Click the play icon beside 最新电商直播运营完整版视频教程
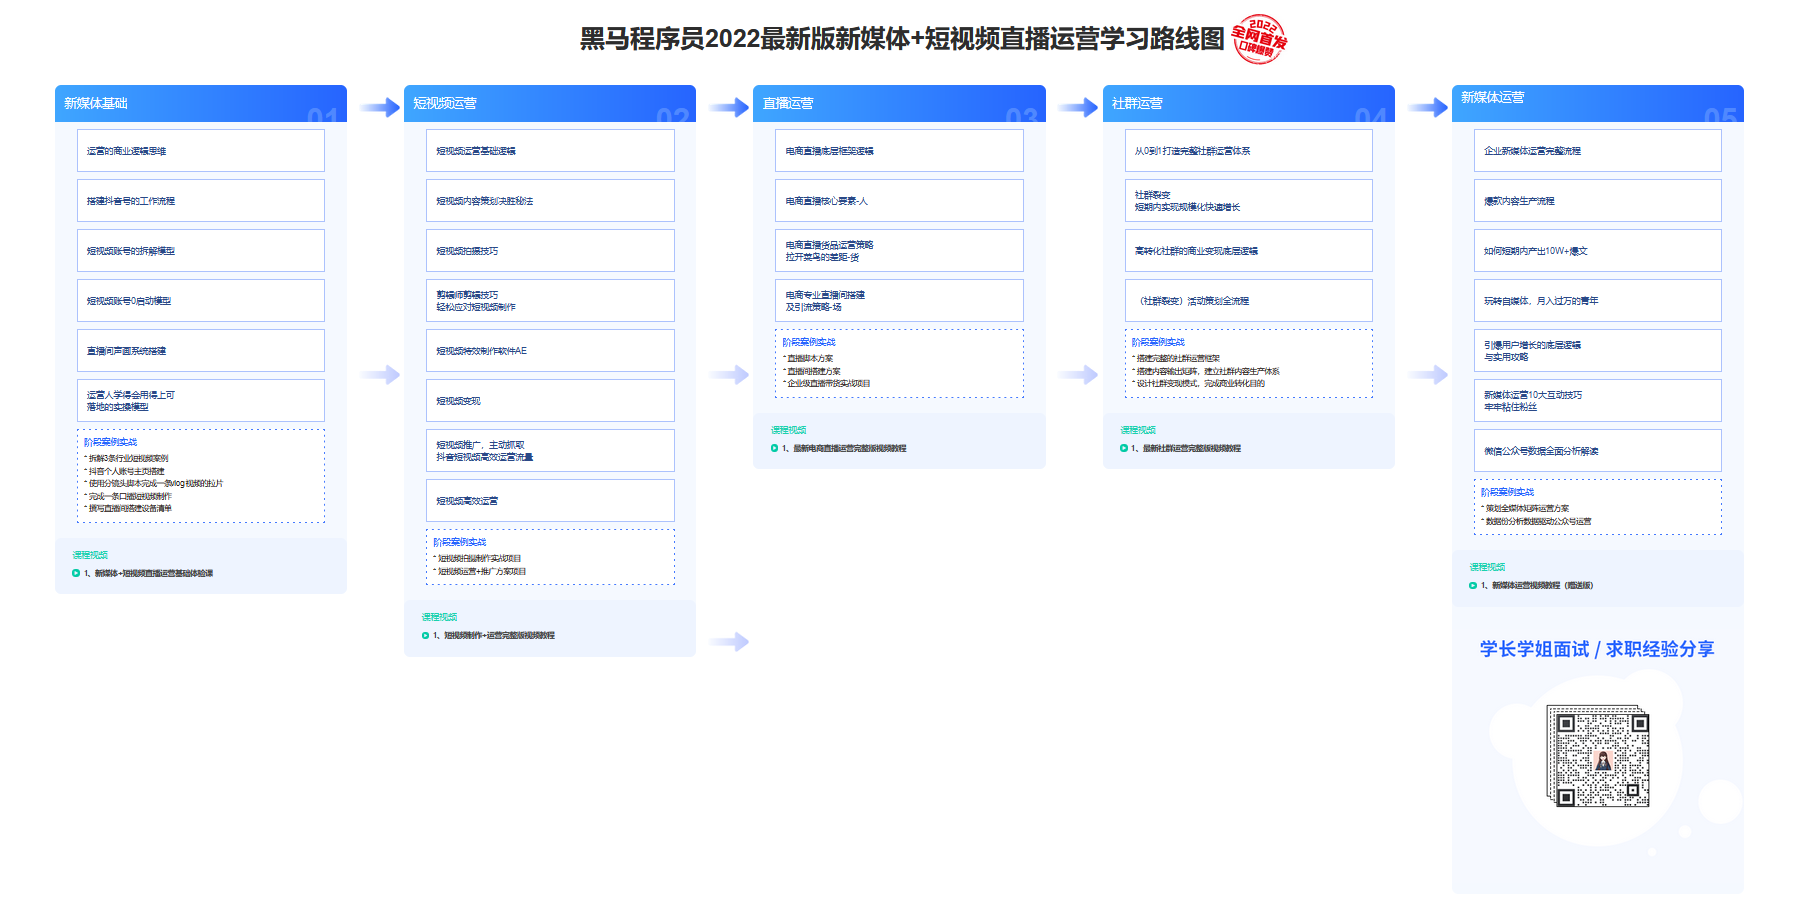Viewport: 1799px width, 899px height. coord(774,448)
